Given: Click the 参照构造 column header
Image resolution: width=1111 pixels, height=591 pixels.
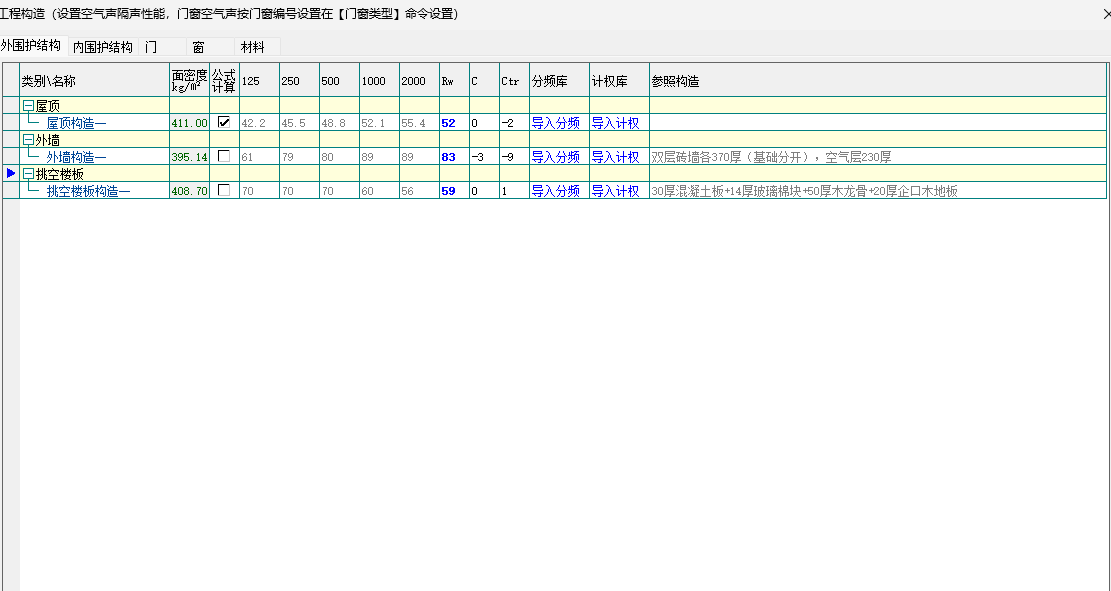Looking at the screenshot, I should (x=675, y=81).
